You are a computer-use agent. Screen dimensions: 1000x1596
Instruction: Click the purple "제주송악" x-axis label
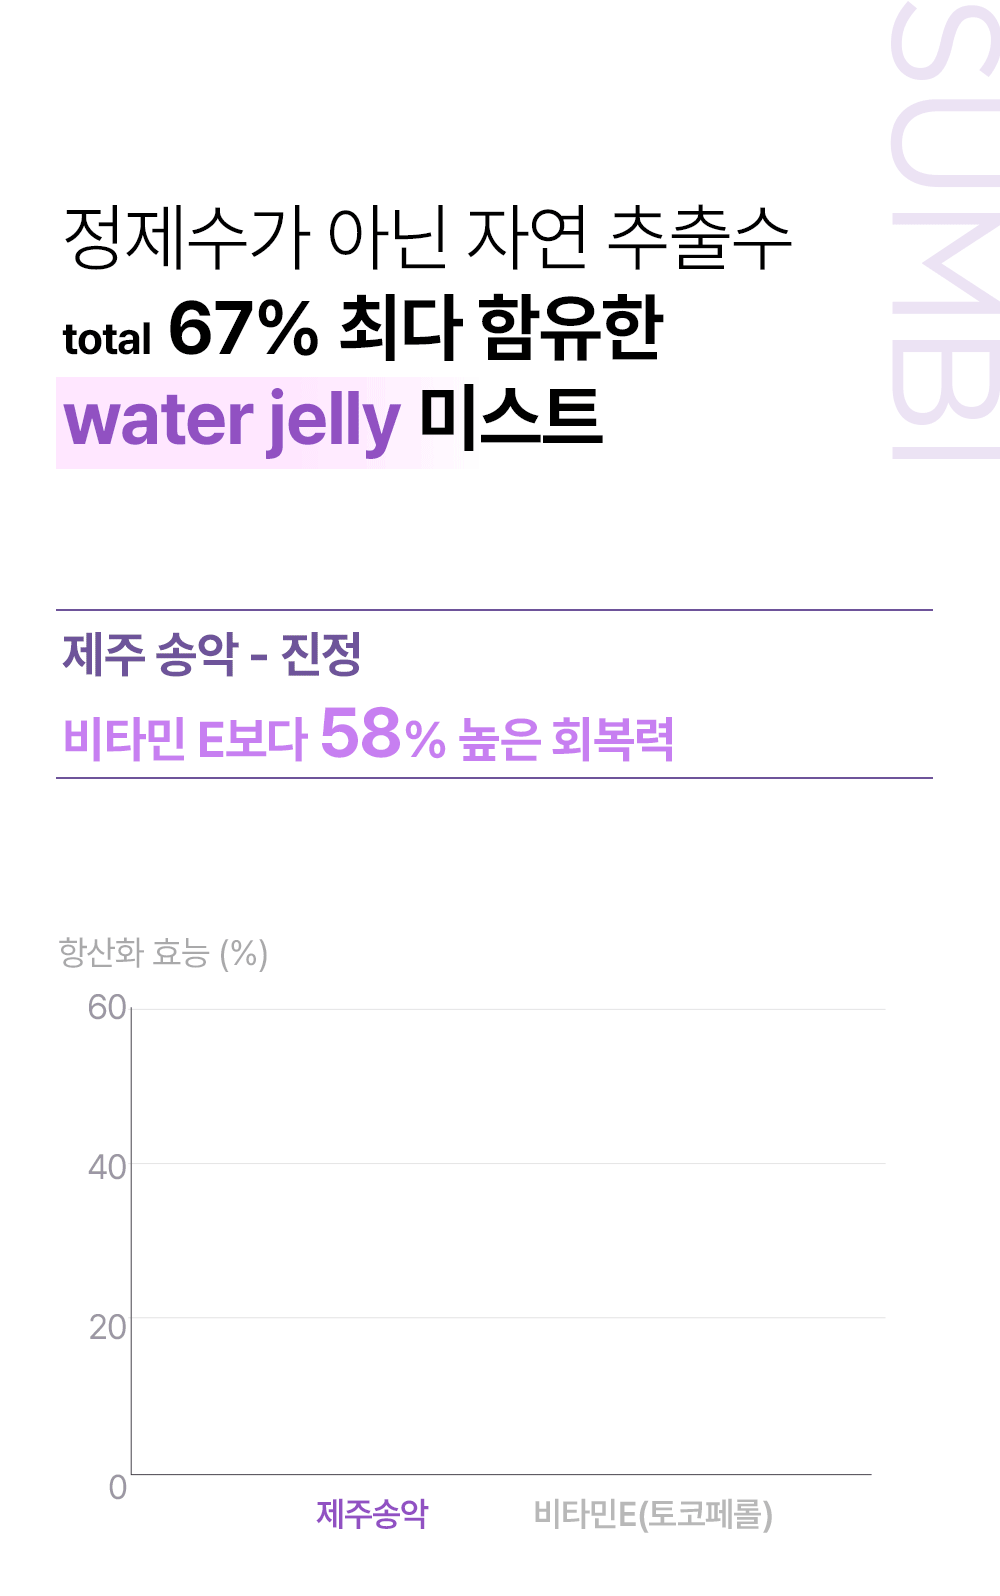pos(372,1514)
